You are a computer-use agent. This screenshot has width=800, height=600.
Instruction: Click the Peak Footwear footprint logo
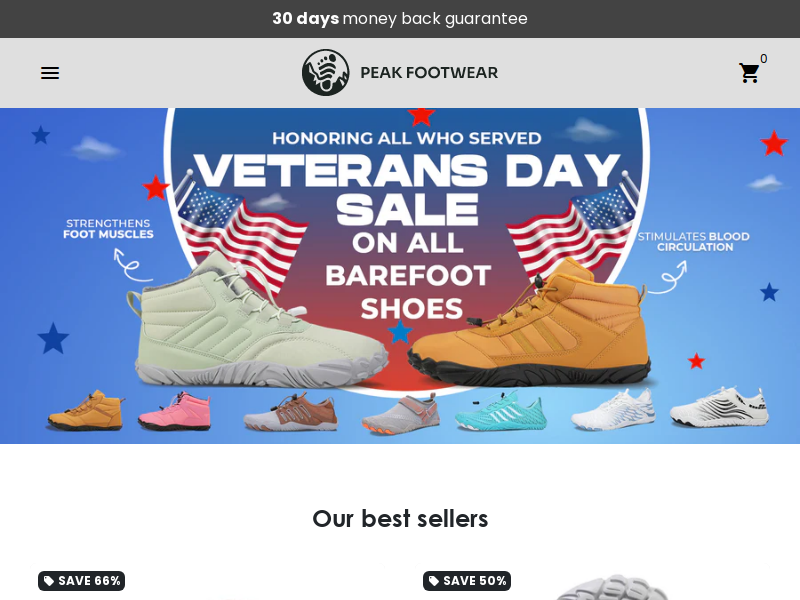[326, 72]
